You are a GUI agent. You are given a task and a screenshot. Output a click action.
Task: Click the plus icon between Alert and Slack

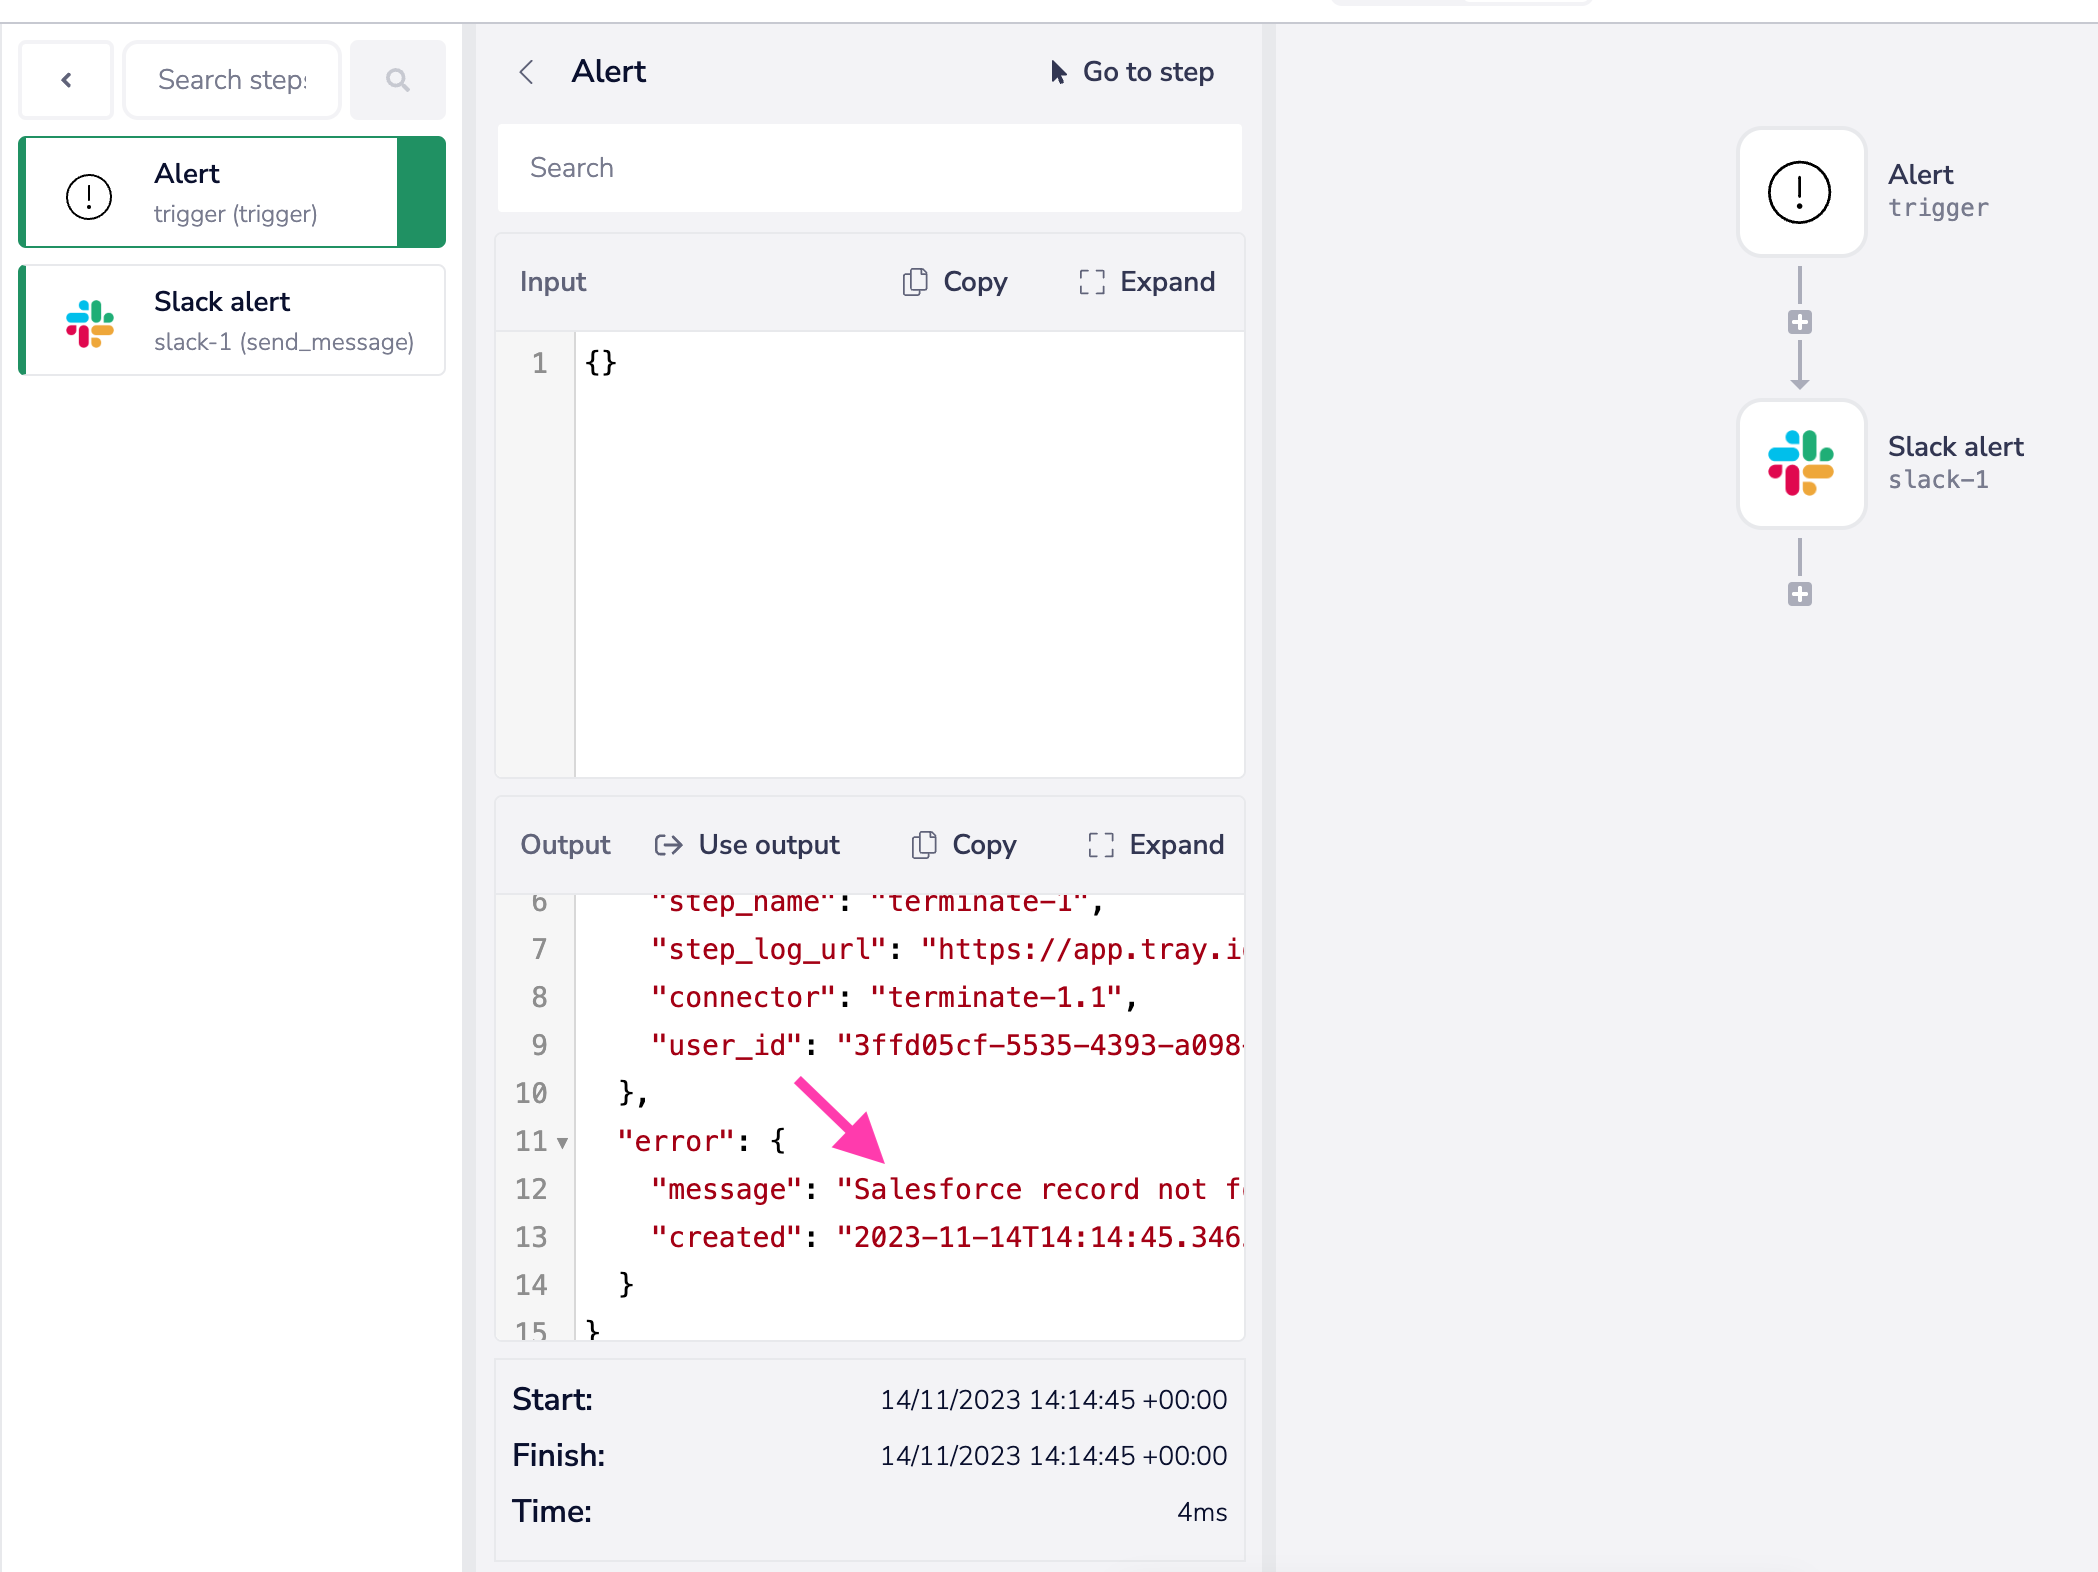[x=1800, y=323]
